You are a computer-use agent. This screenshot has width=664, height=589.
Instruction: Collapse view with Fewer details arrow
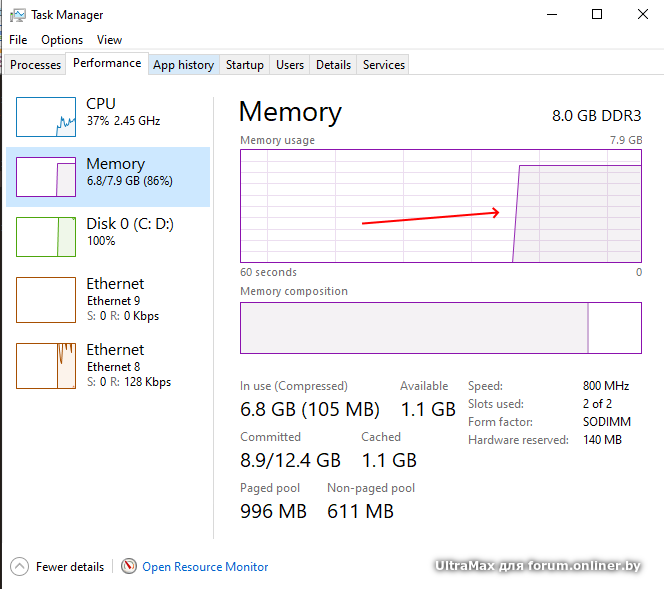[x=19, y=566]
